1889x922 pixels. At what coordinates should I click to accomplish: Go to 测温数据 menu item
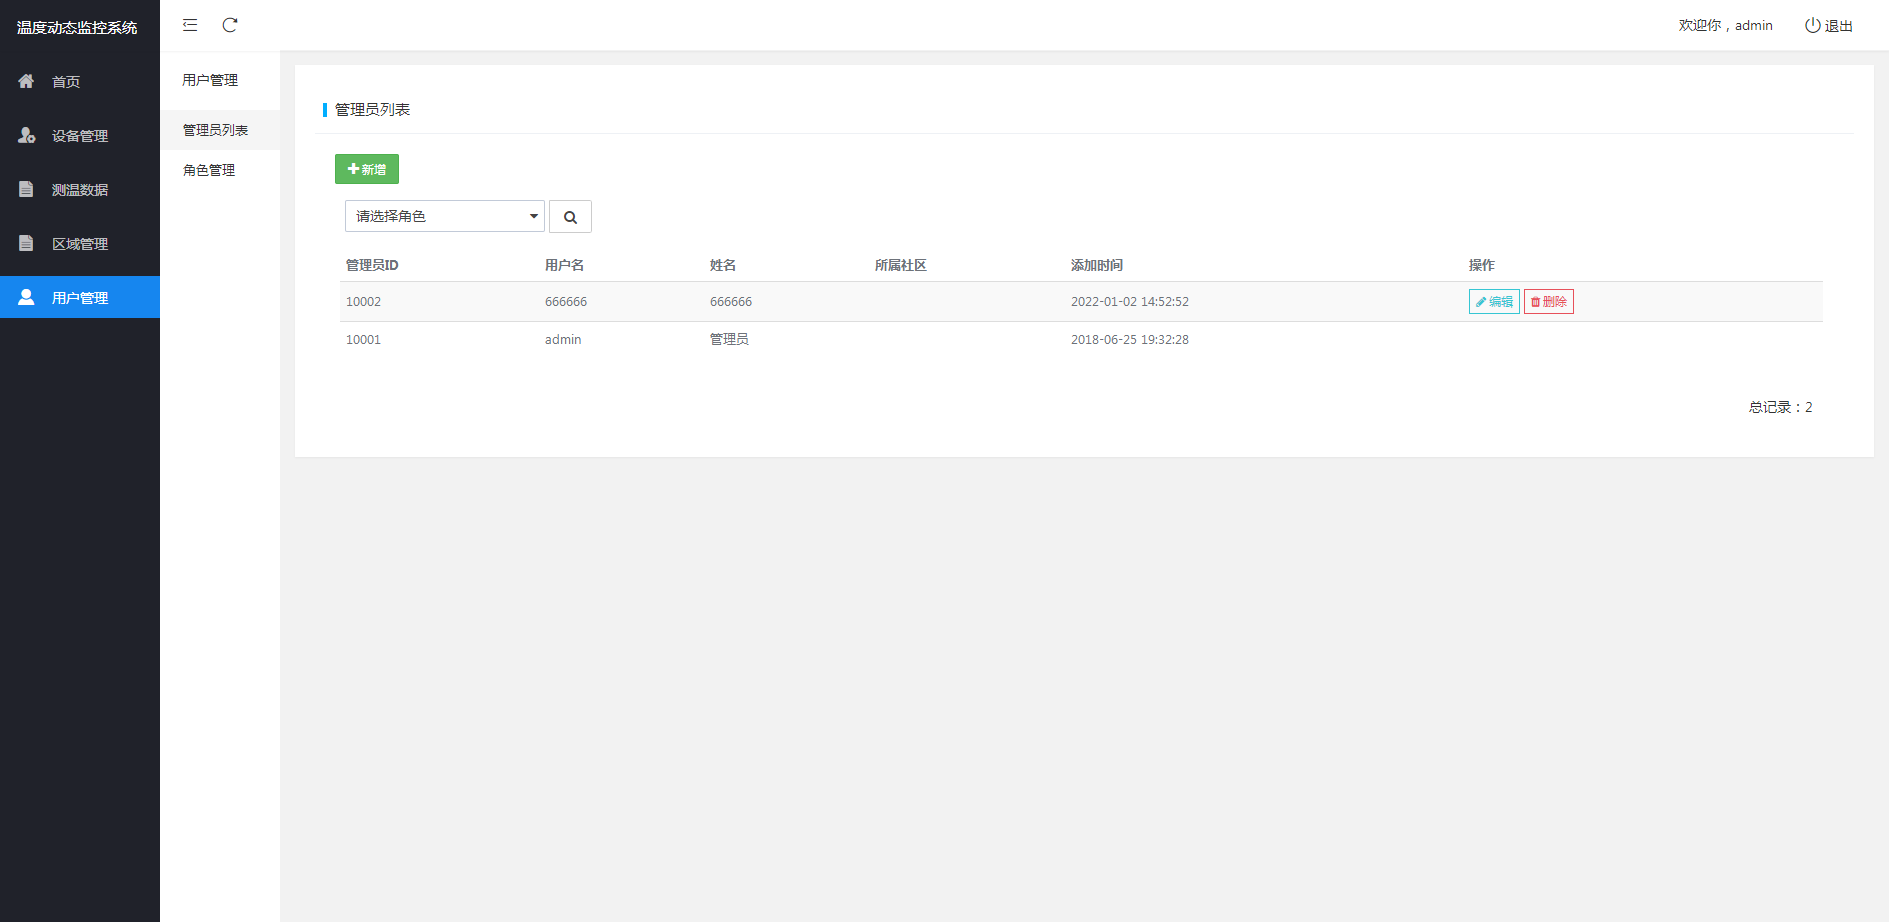80,190
